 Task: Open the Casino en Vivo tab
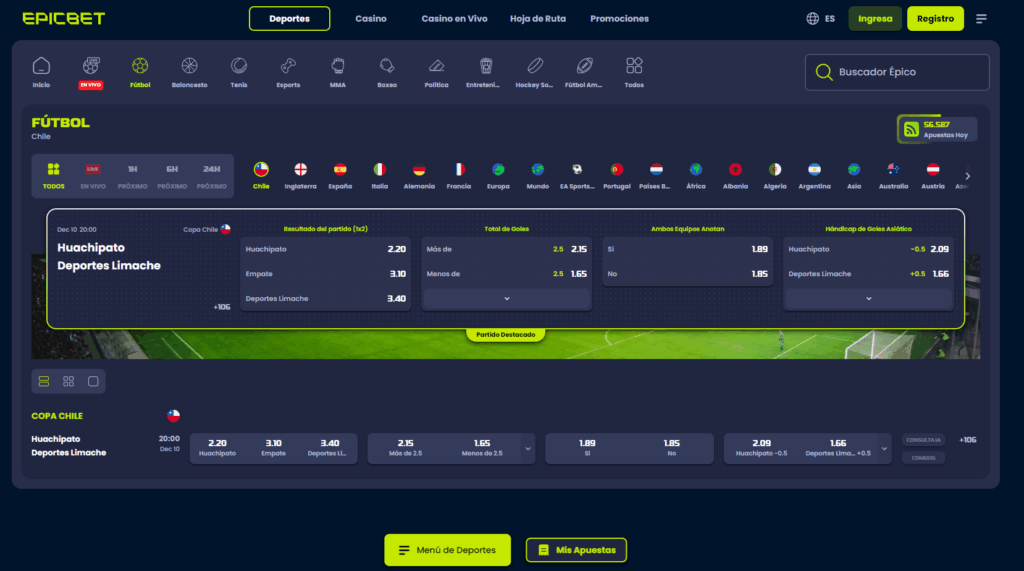click(455, 18)
